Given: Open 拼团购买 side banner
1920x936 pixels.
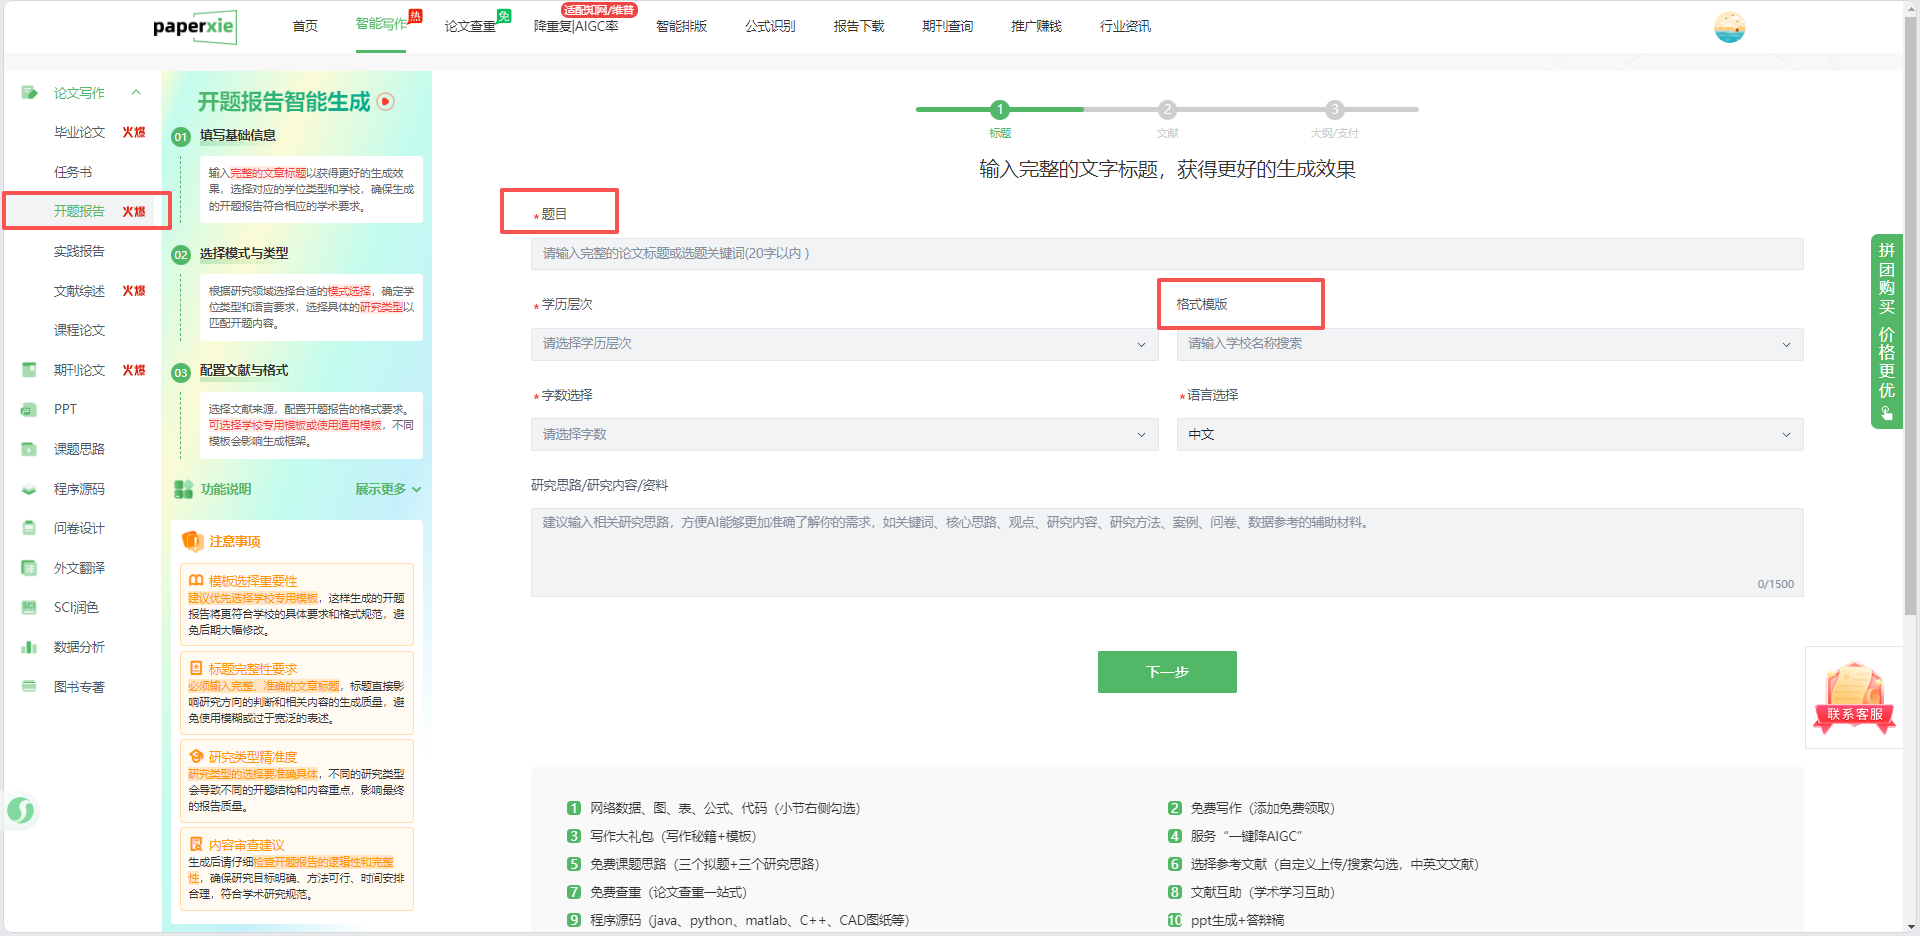Looking at the screenshot, I should [1886, 330].
